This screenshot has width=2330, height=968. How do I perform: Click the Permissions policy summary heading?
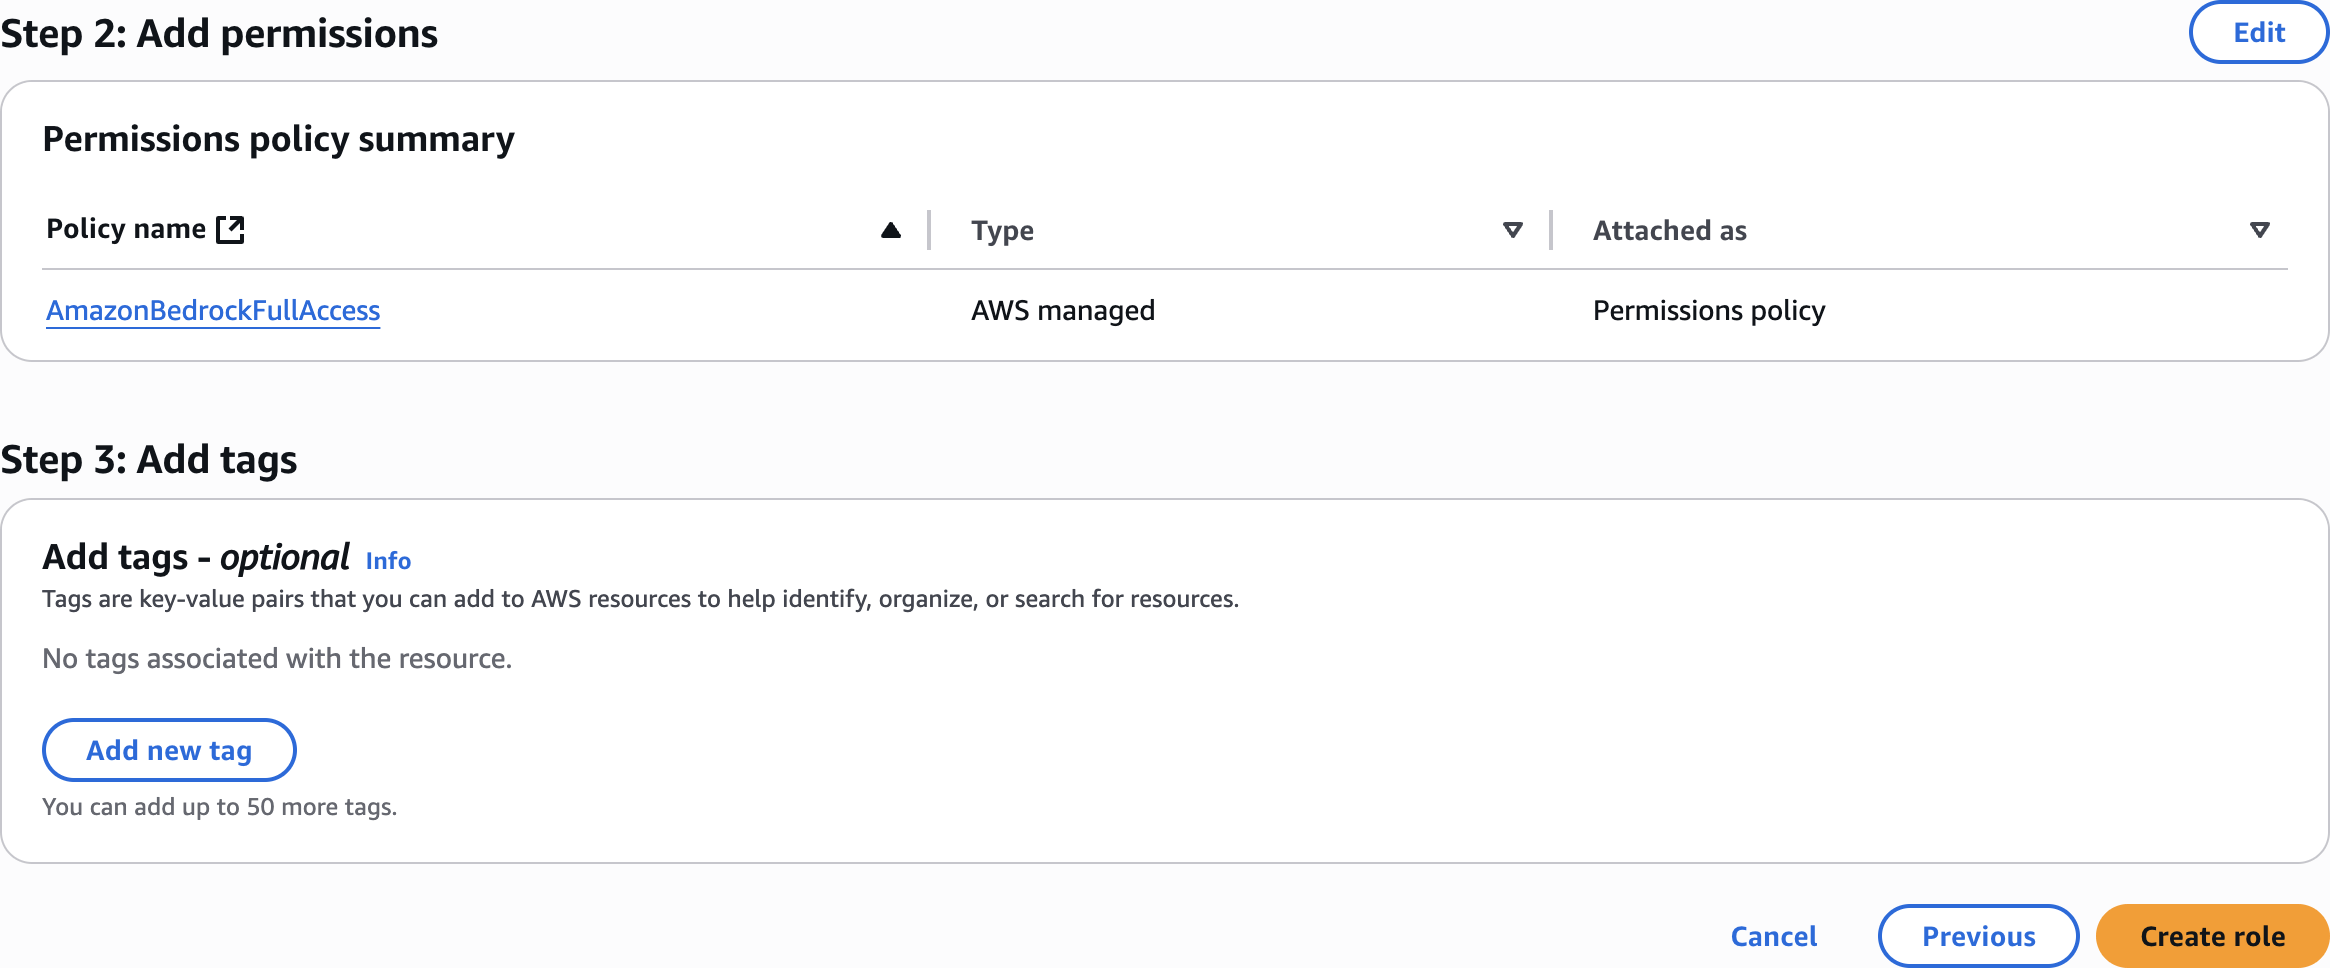coord(278,139)
